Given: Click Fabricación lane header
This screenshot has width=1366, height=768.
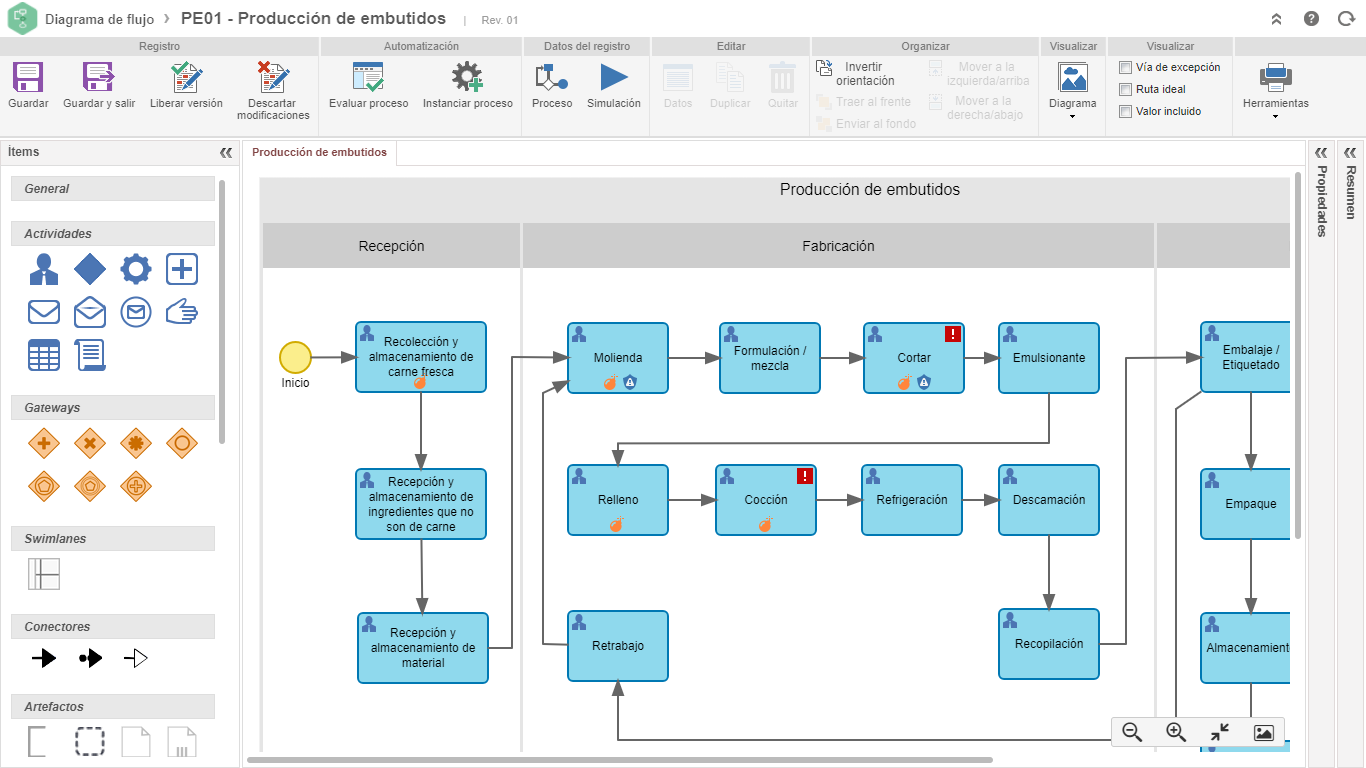Looking at the screenshot, I should [x=838, y=246].
